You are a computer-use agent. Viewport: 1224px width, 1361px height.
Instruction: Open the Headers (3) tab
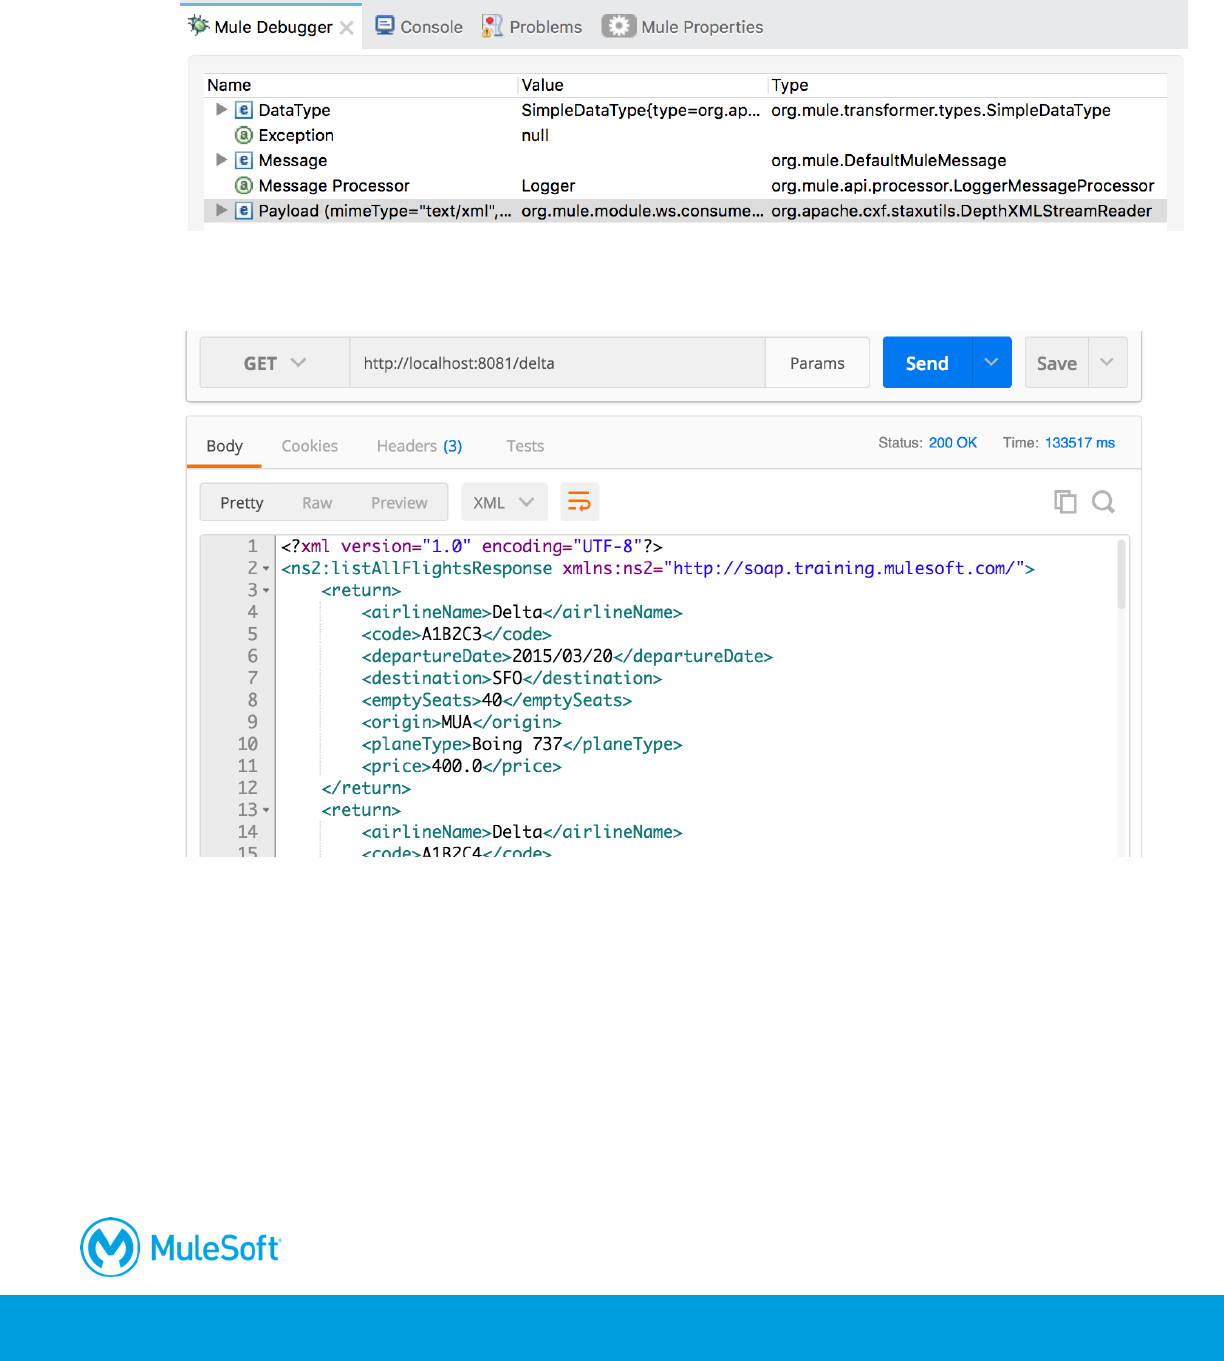(419, 446)
